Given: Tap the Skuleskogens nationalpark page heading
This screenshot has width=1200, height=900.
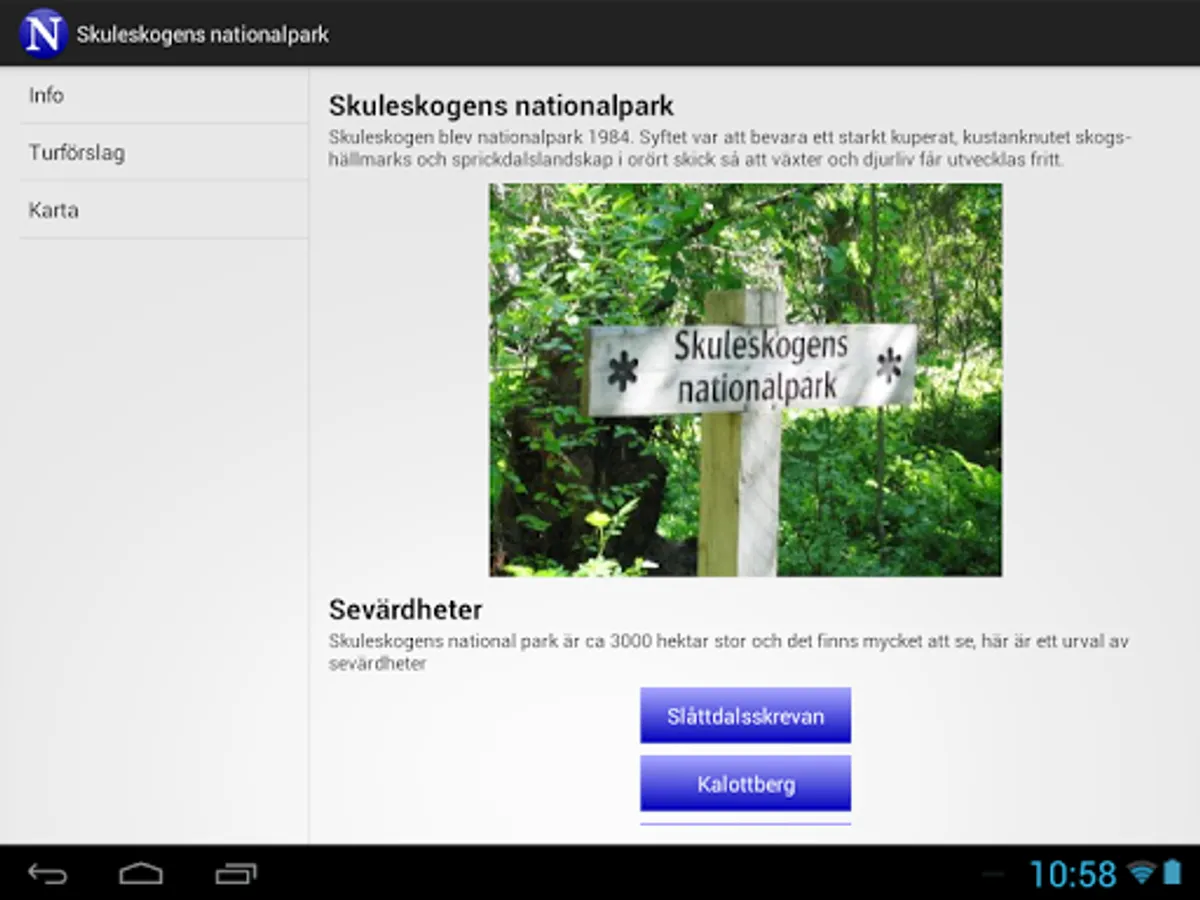Looking at the screenshot, I should (502, 105).
